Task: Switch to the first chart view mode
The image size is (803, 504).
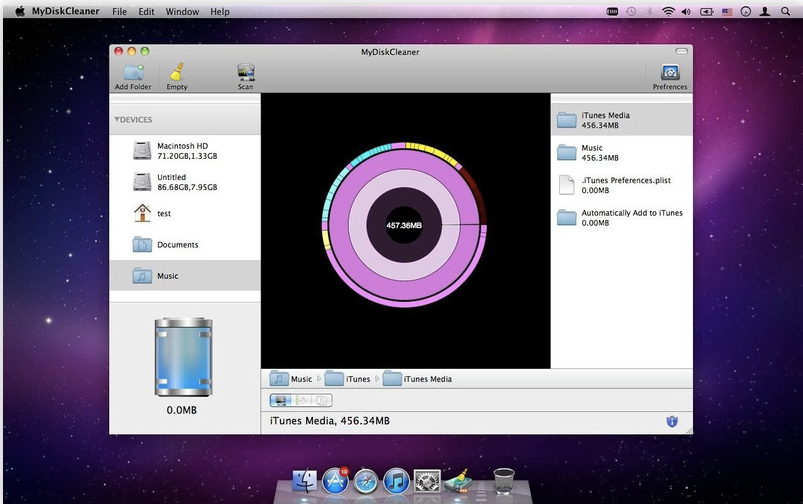Action: coord(280,400)
